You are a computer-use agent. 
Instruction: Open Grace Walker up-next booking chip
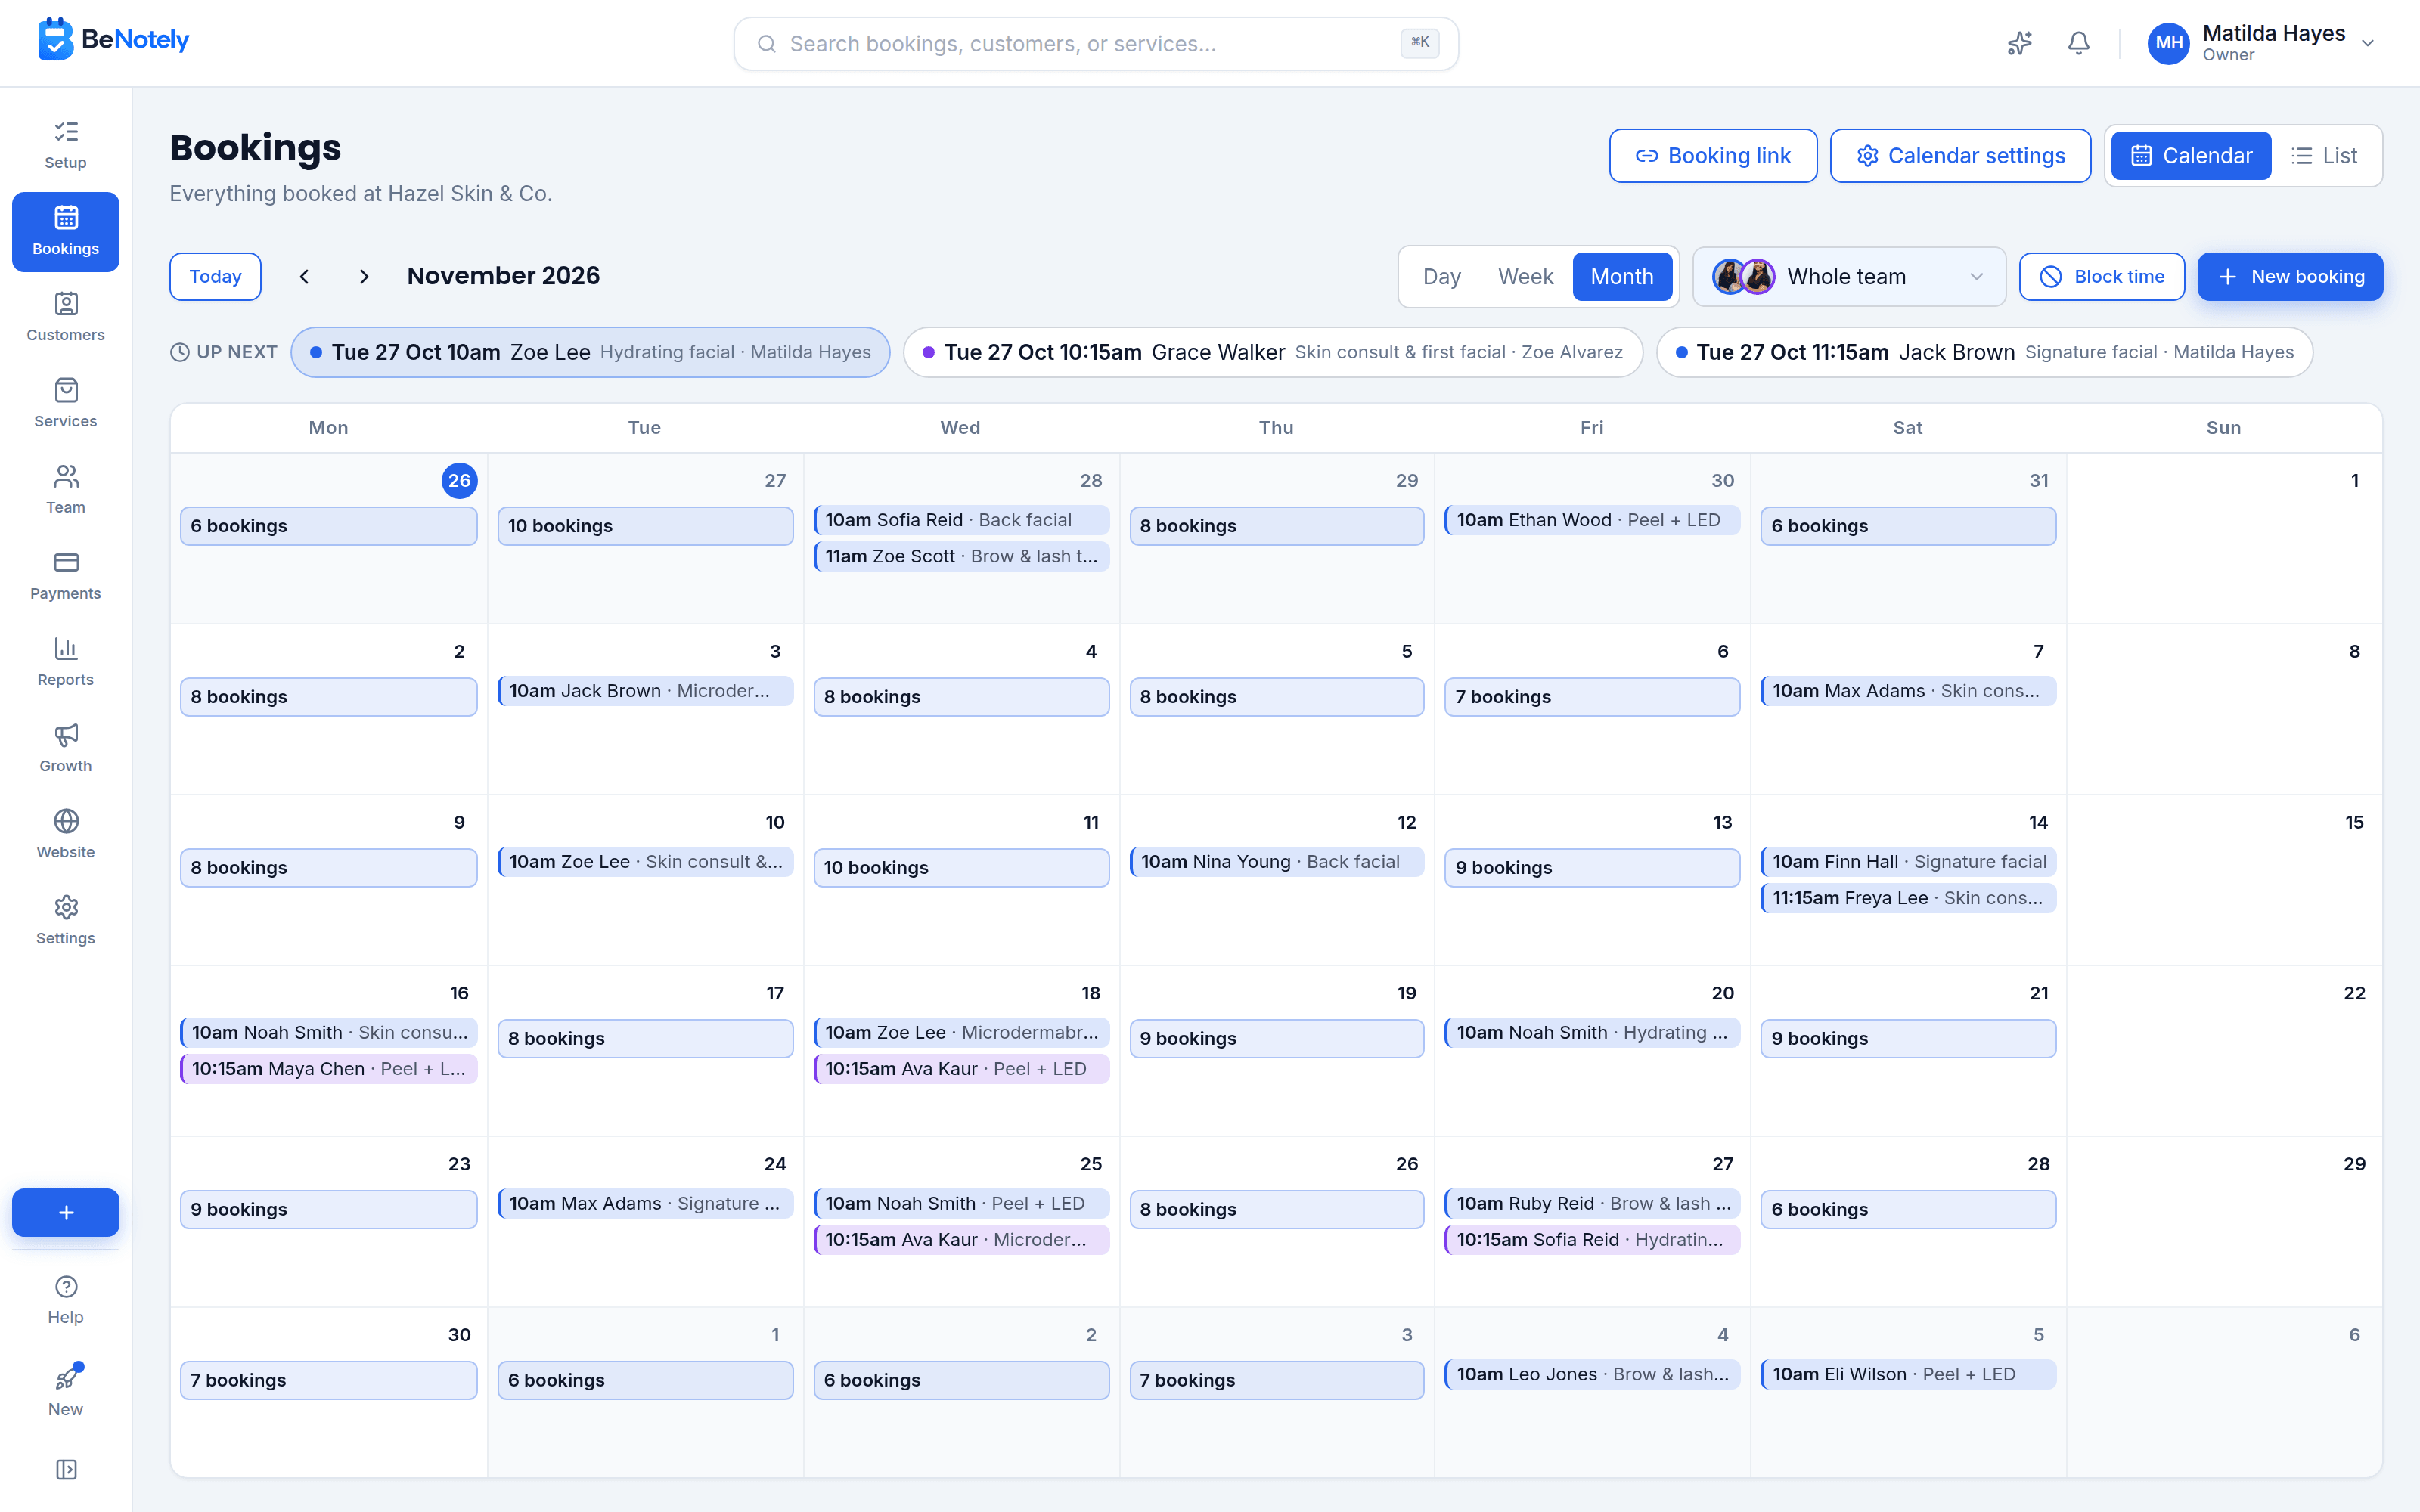click(1273, 352)
